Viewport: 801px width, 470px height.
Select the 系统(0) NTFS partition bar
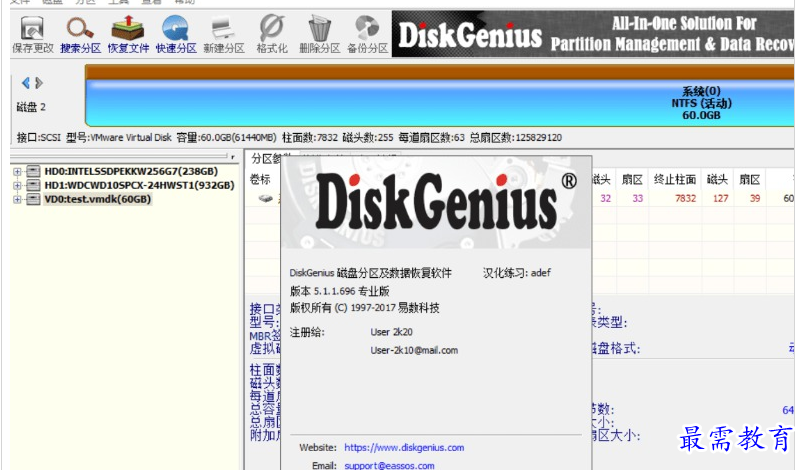point(439,96)
